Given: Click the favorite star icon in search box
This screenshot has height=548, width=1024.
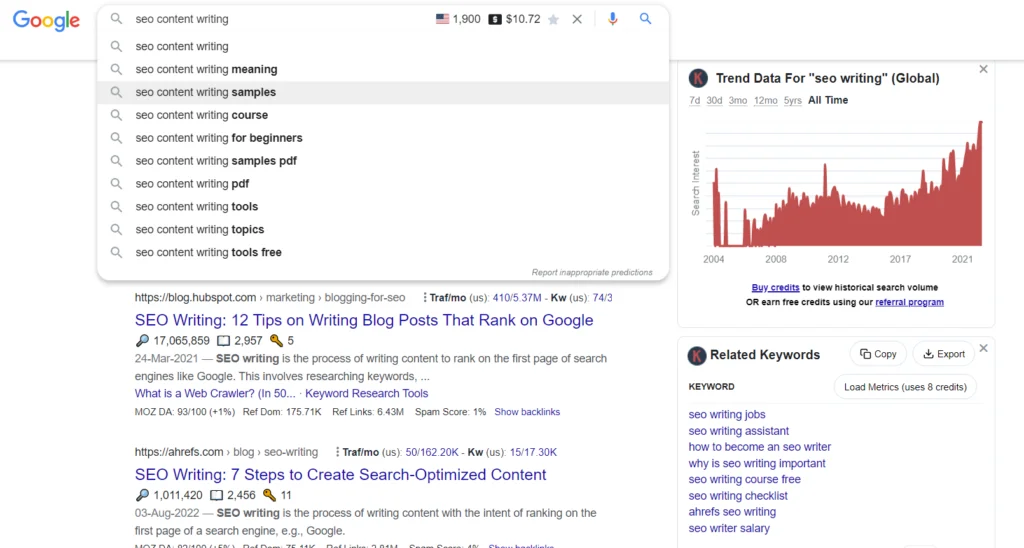Looking at the screenshot, I should pos(553,20).
